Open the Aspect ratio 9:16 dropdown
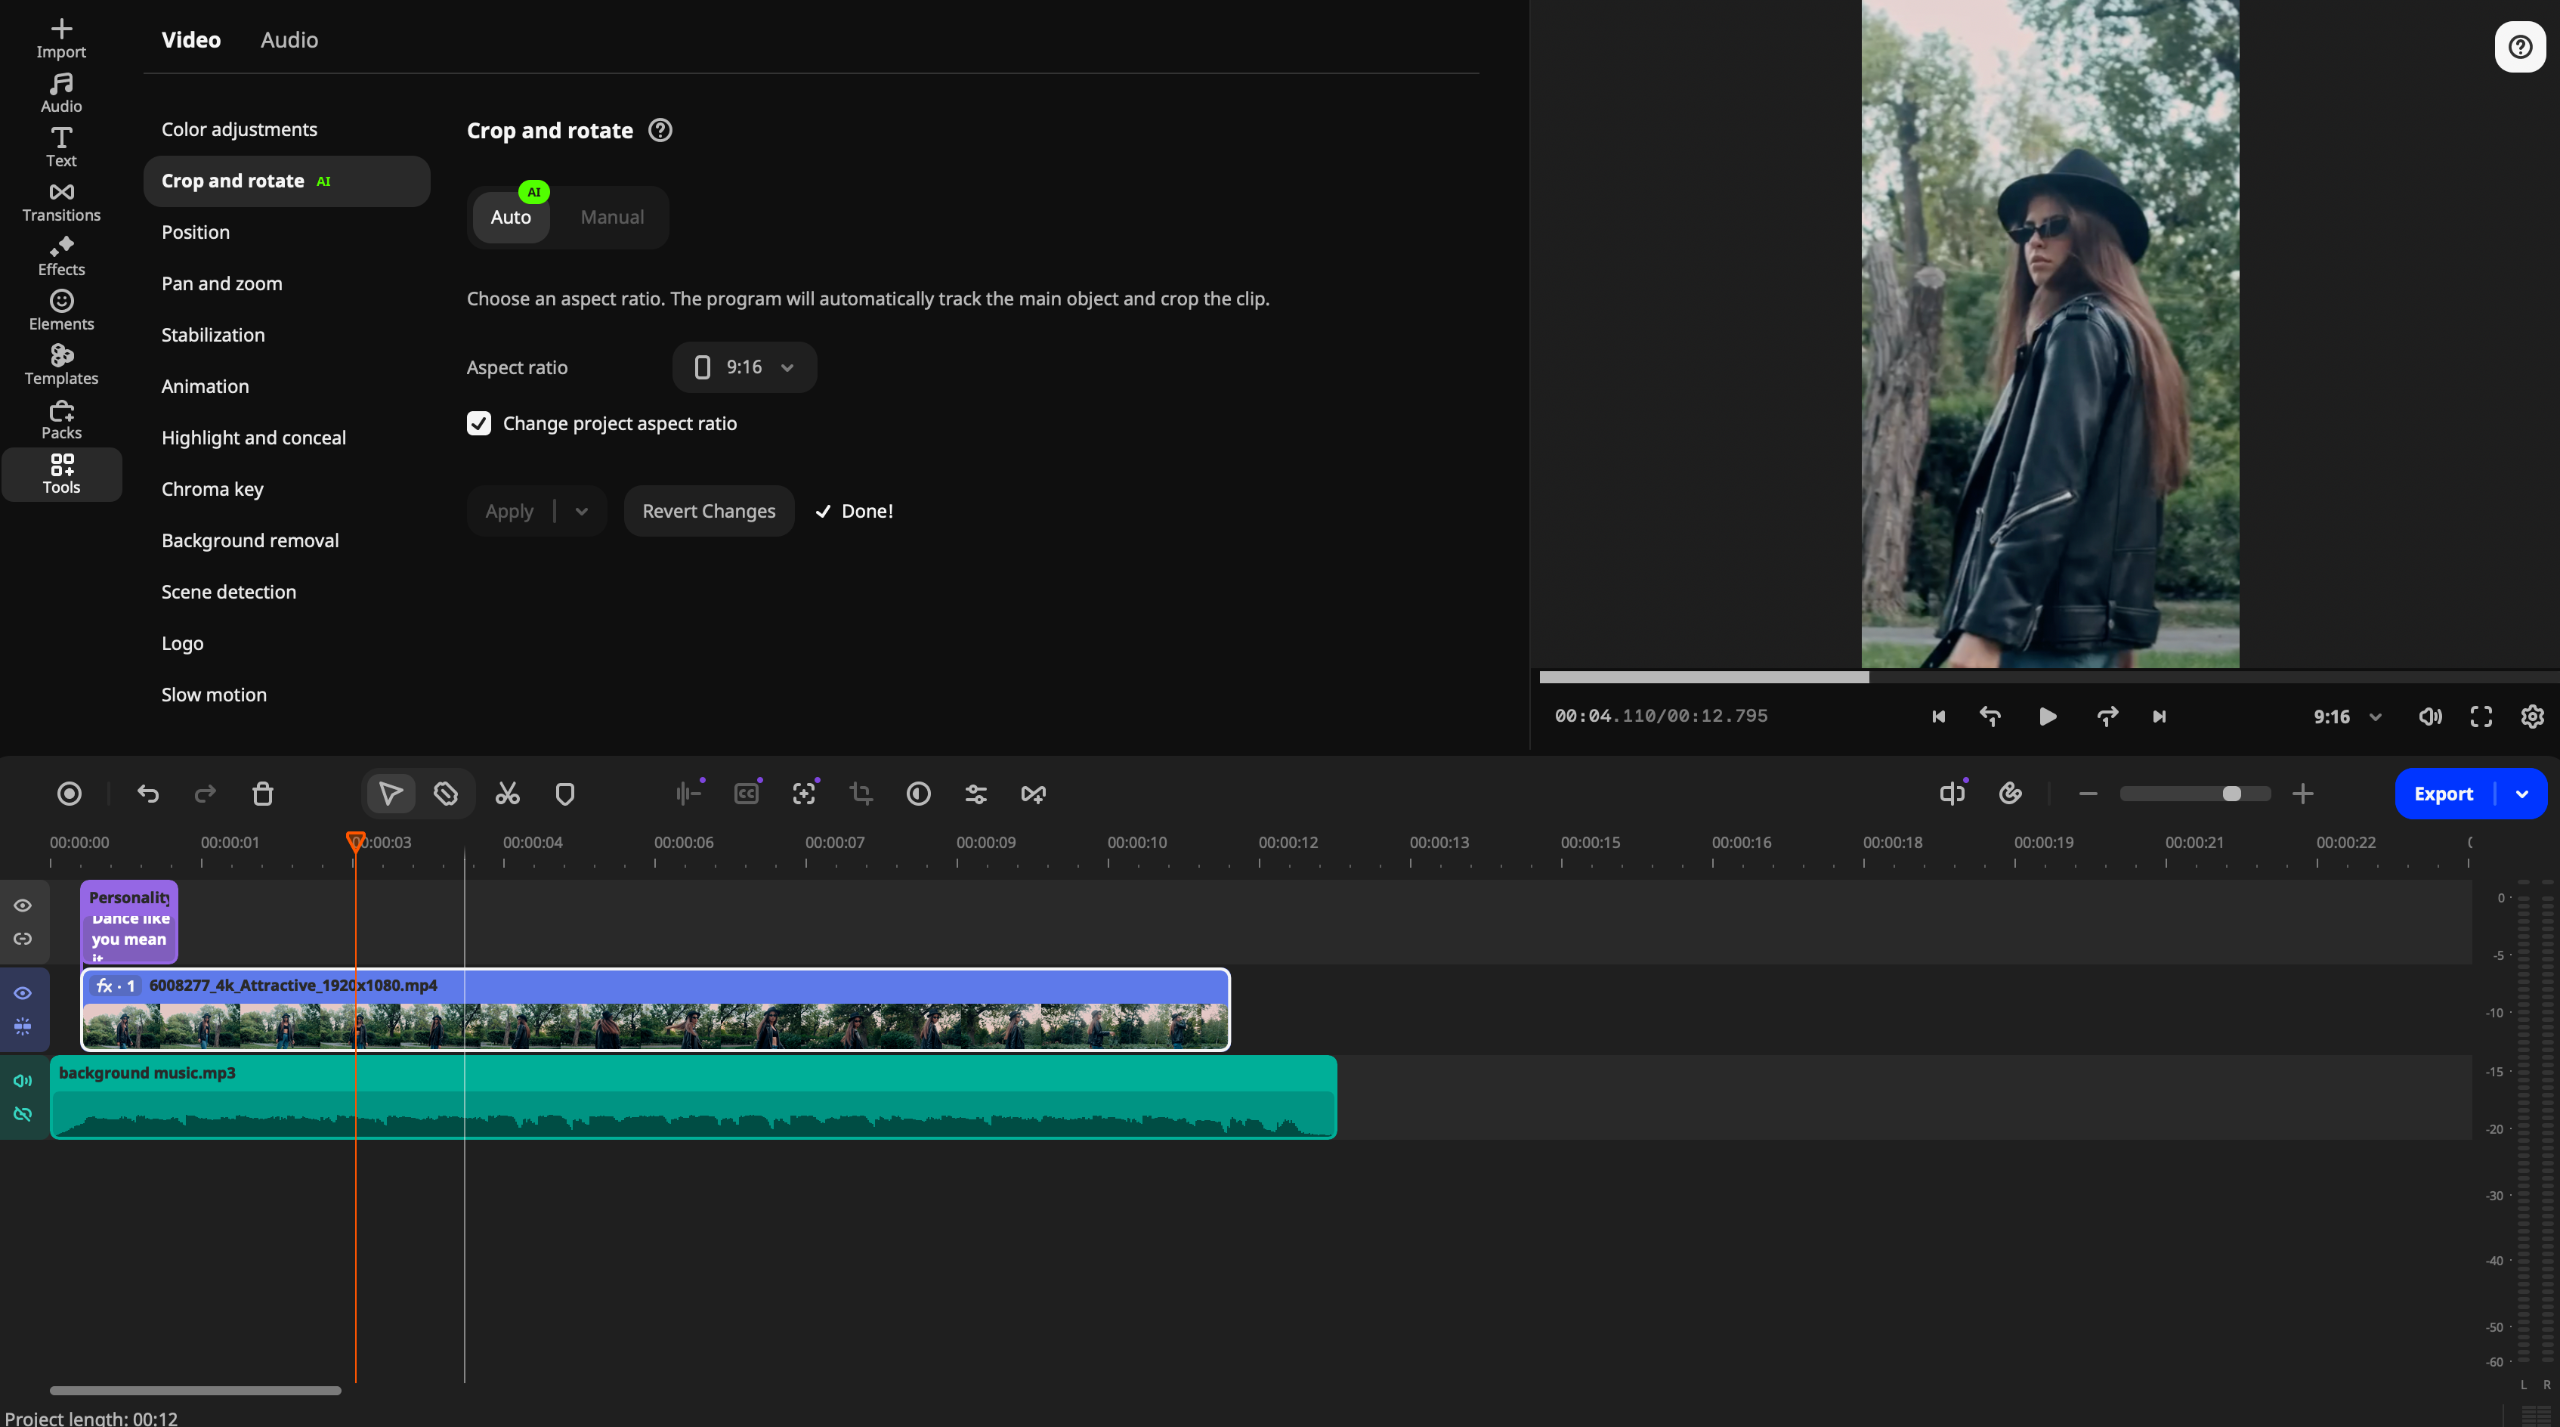This screenshot has height=1427, width=2560. 744,367
